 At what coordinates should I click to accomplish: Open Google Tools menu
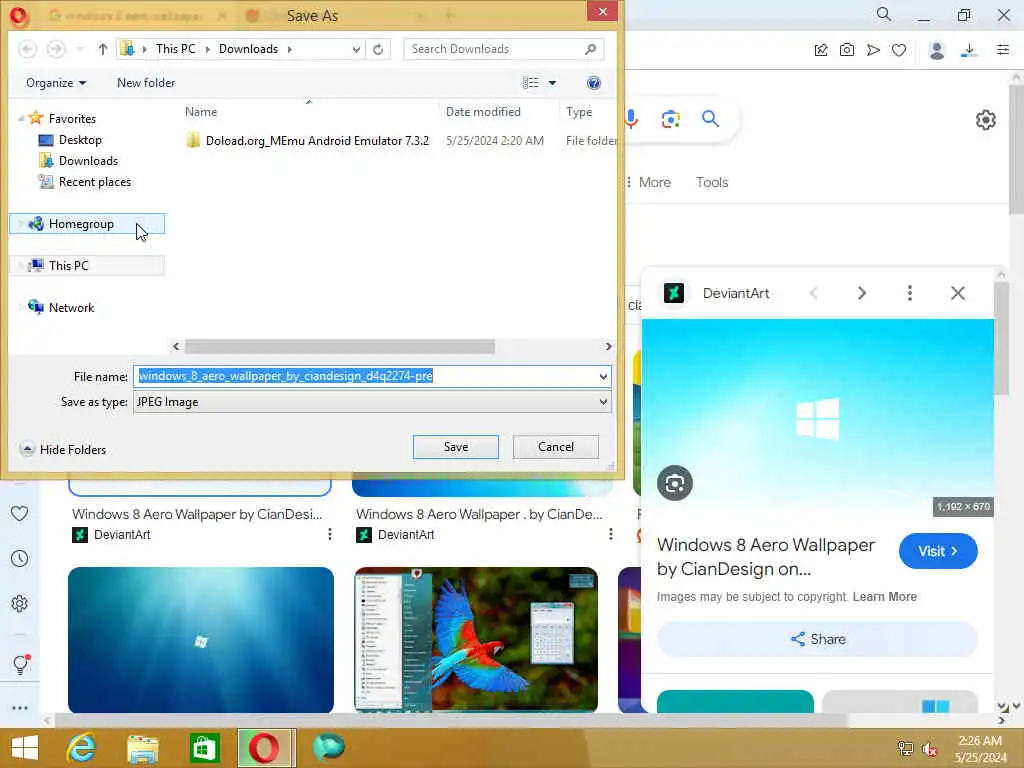712,182
